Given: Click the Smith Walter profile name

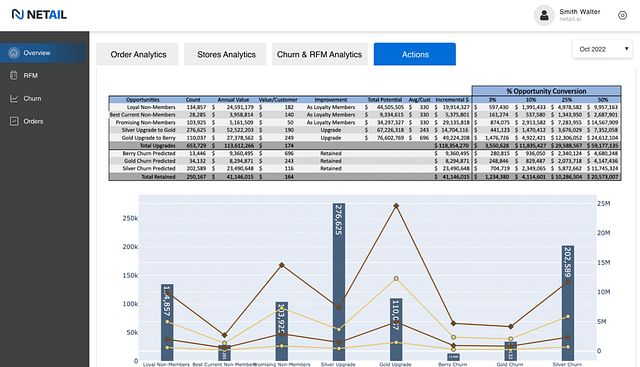Looking at the screenshot, I should point(580,12).
